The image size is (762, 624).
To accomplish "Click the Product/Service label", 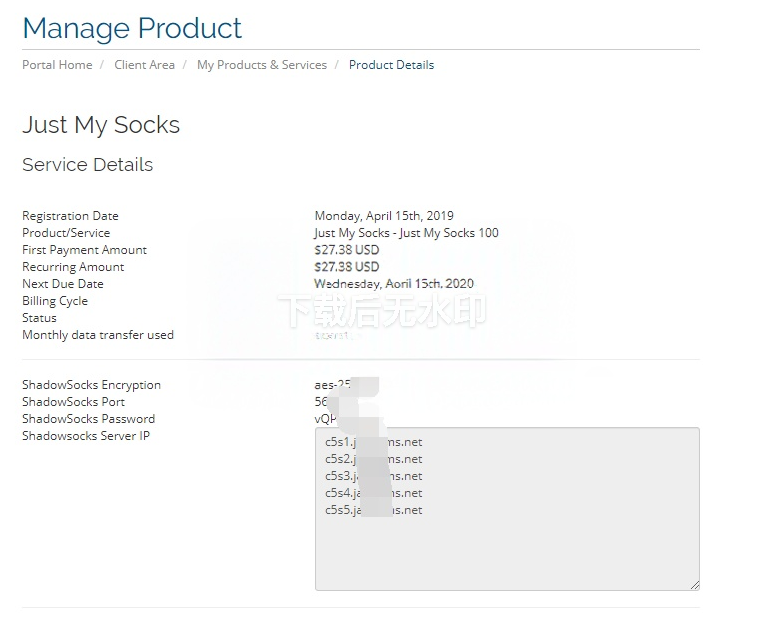I will pos(66,233).
